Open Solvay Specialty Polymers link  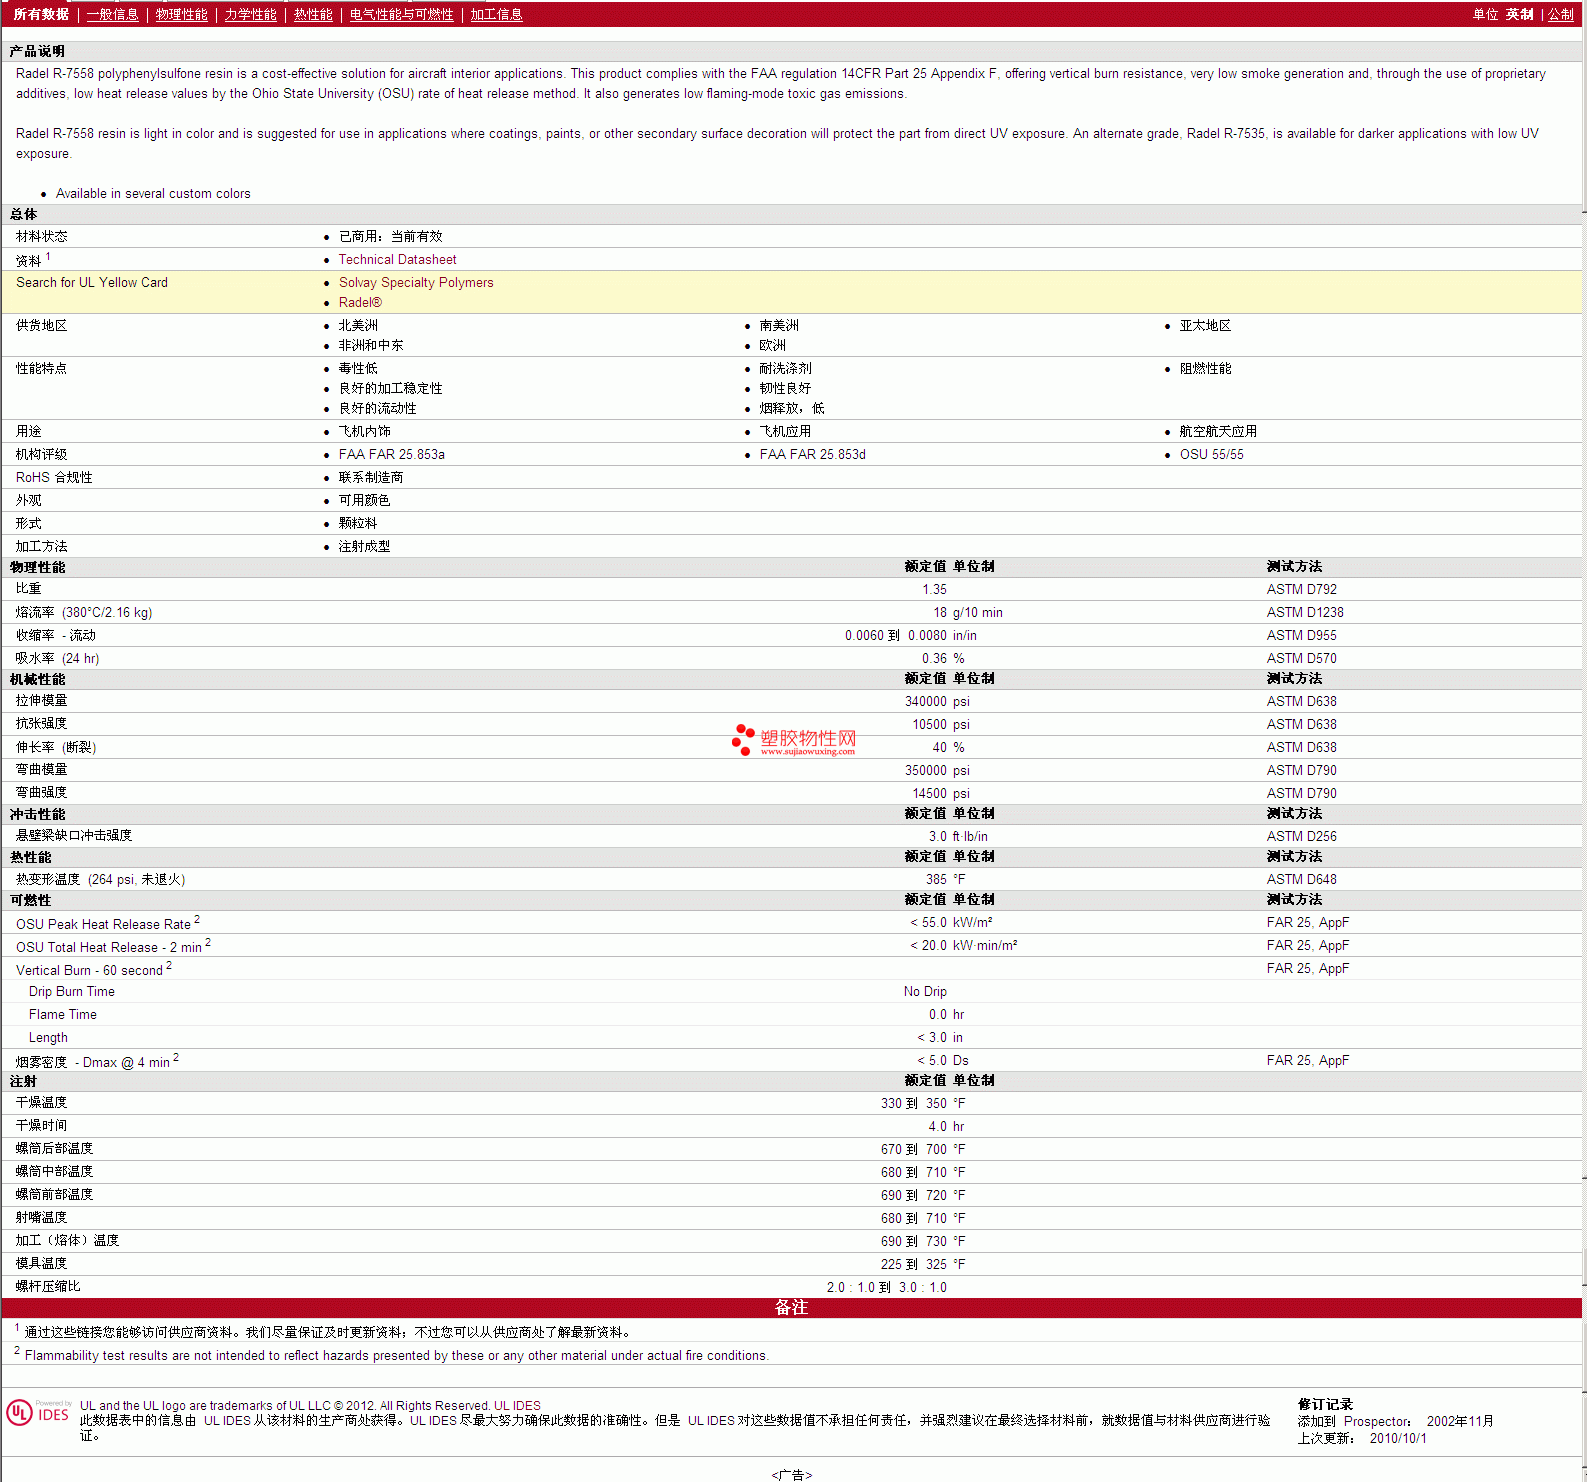(x=416, y=282)
